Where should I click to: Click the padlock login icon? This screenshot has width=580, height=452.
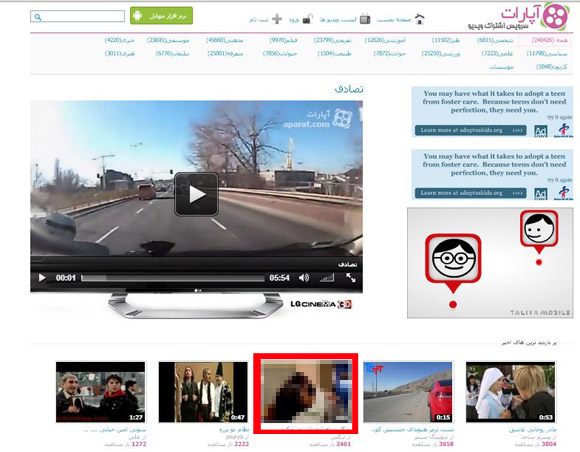tap(308, 19)
